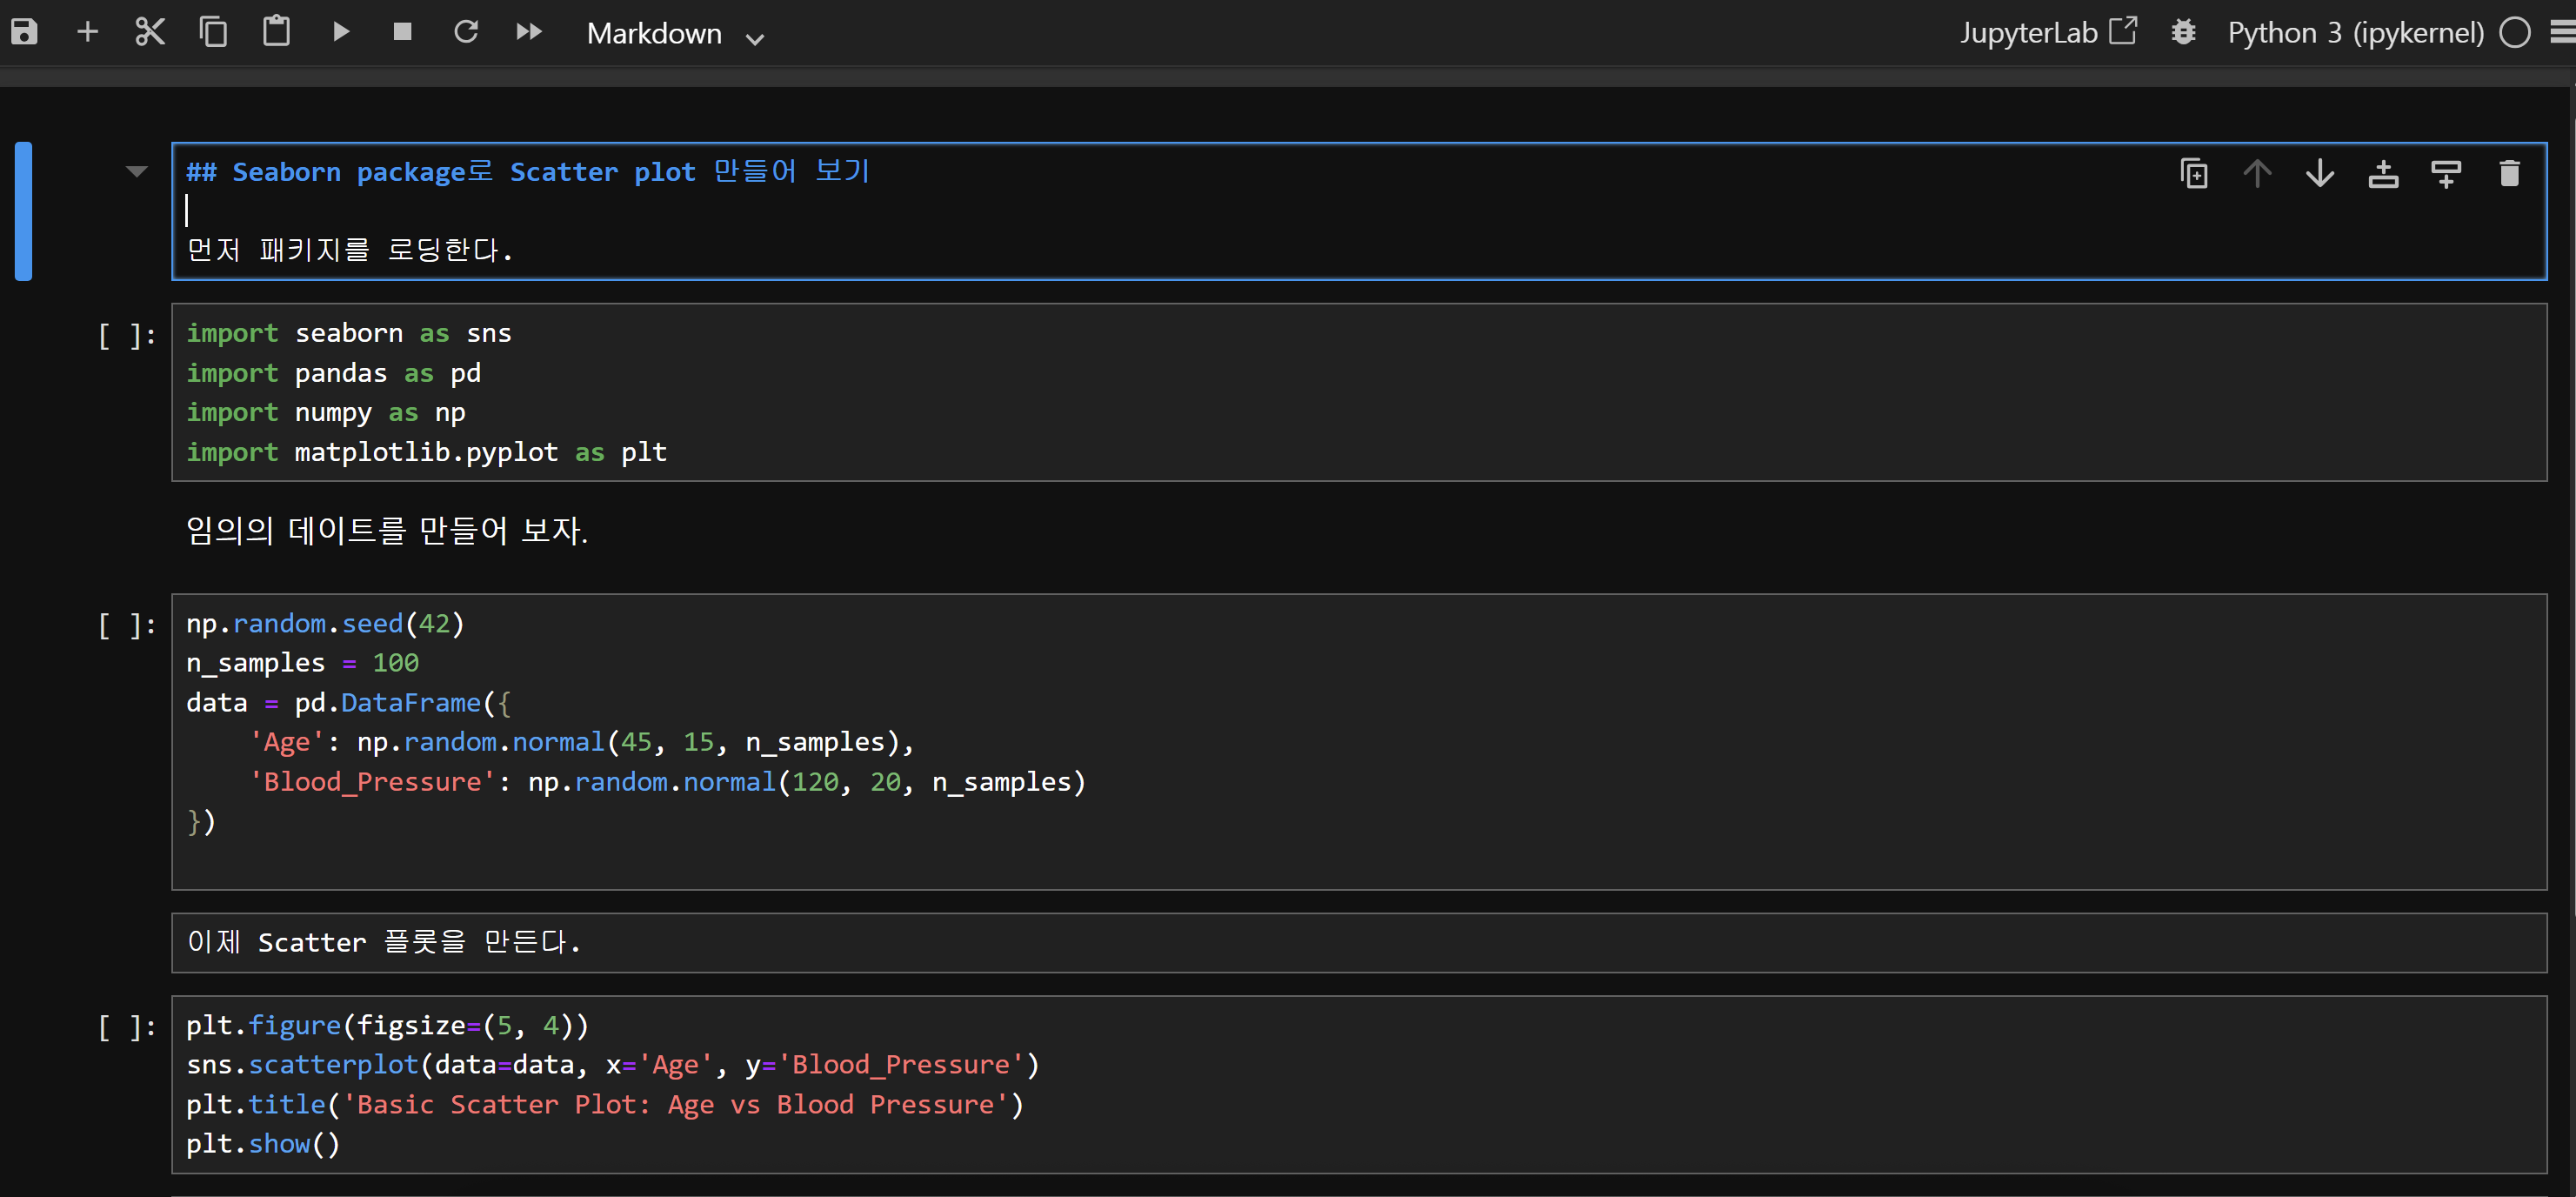Screen dimensions: 2576x1197
Task: Select the Python 3 (ipykernel) kernel name
Action: 2355,33
